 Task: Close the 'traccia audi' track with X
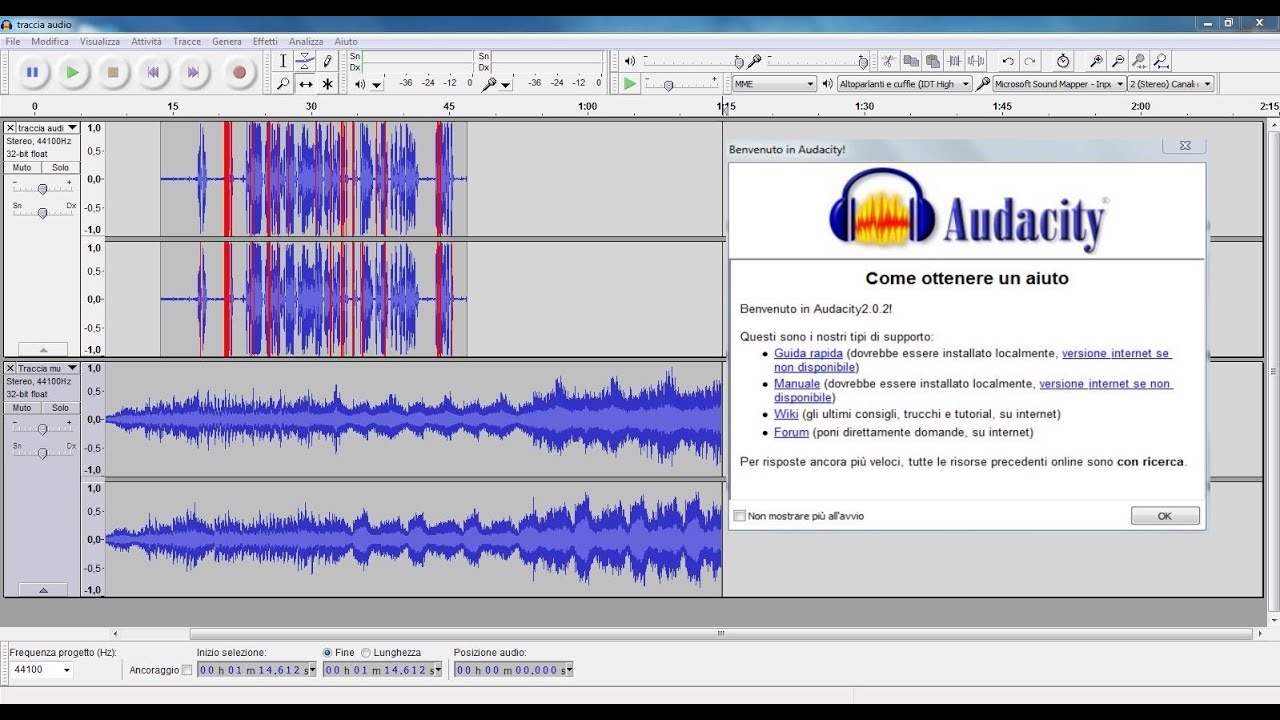10,128
